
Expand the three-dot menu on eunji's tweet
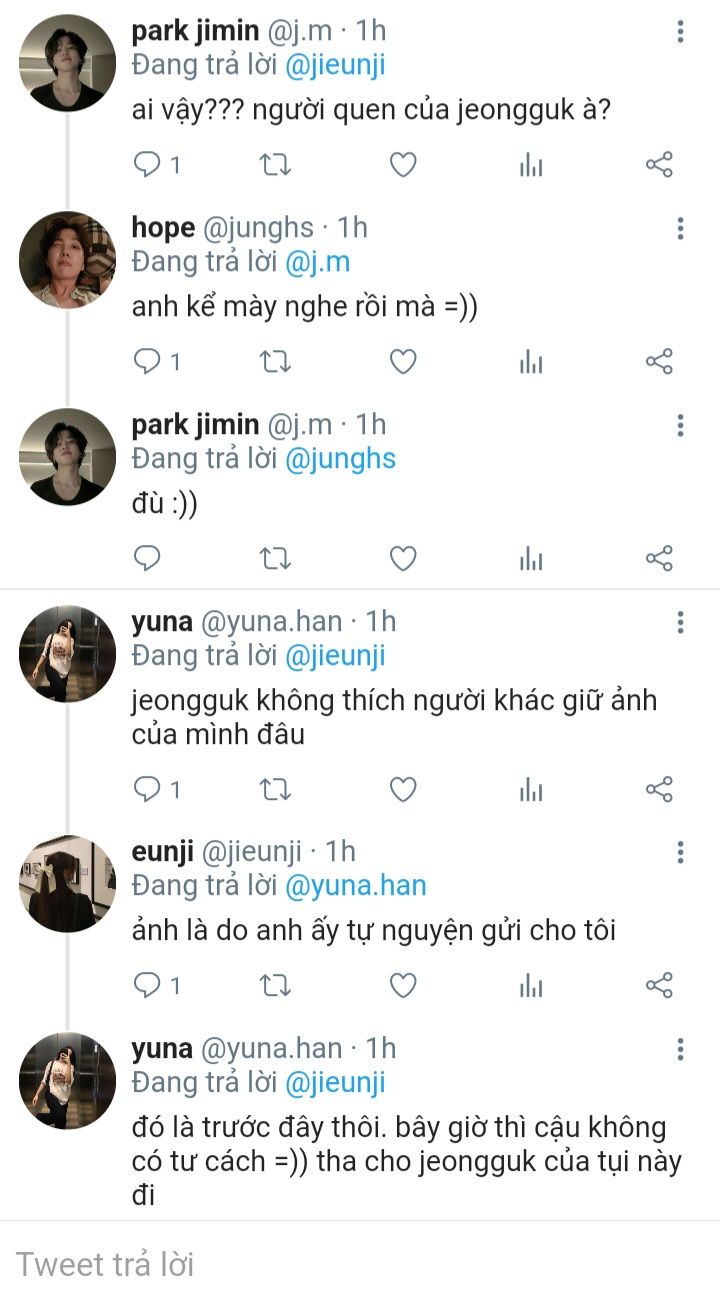[680, 852]
